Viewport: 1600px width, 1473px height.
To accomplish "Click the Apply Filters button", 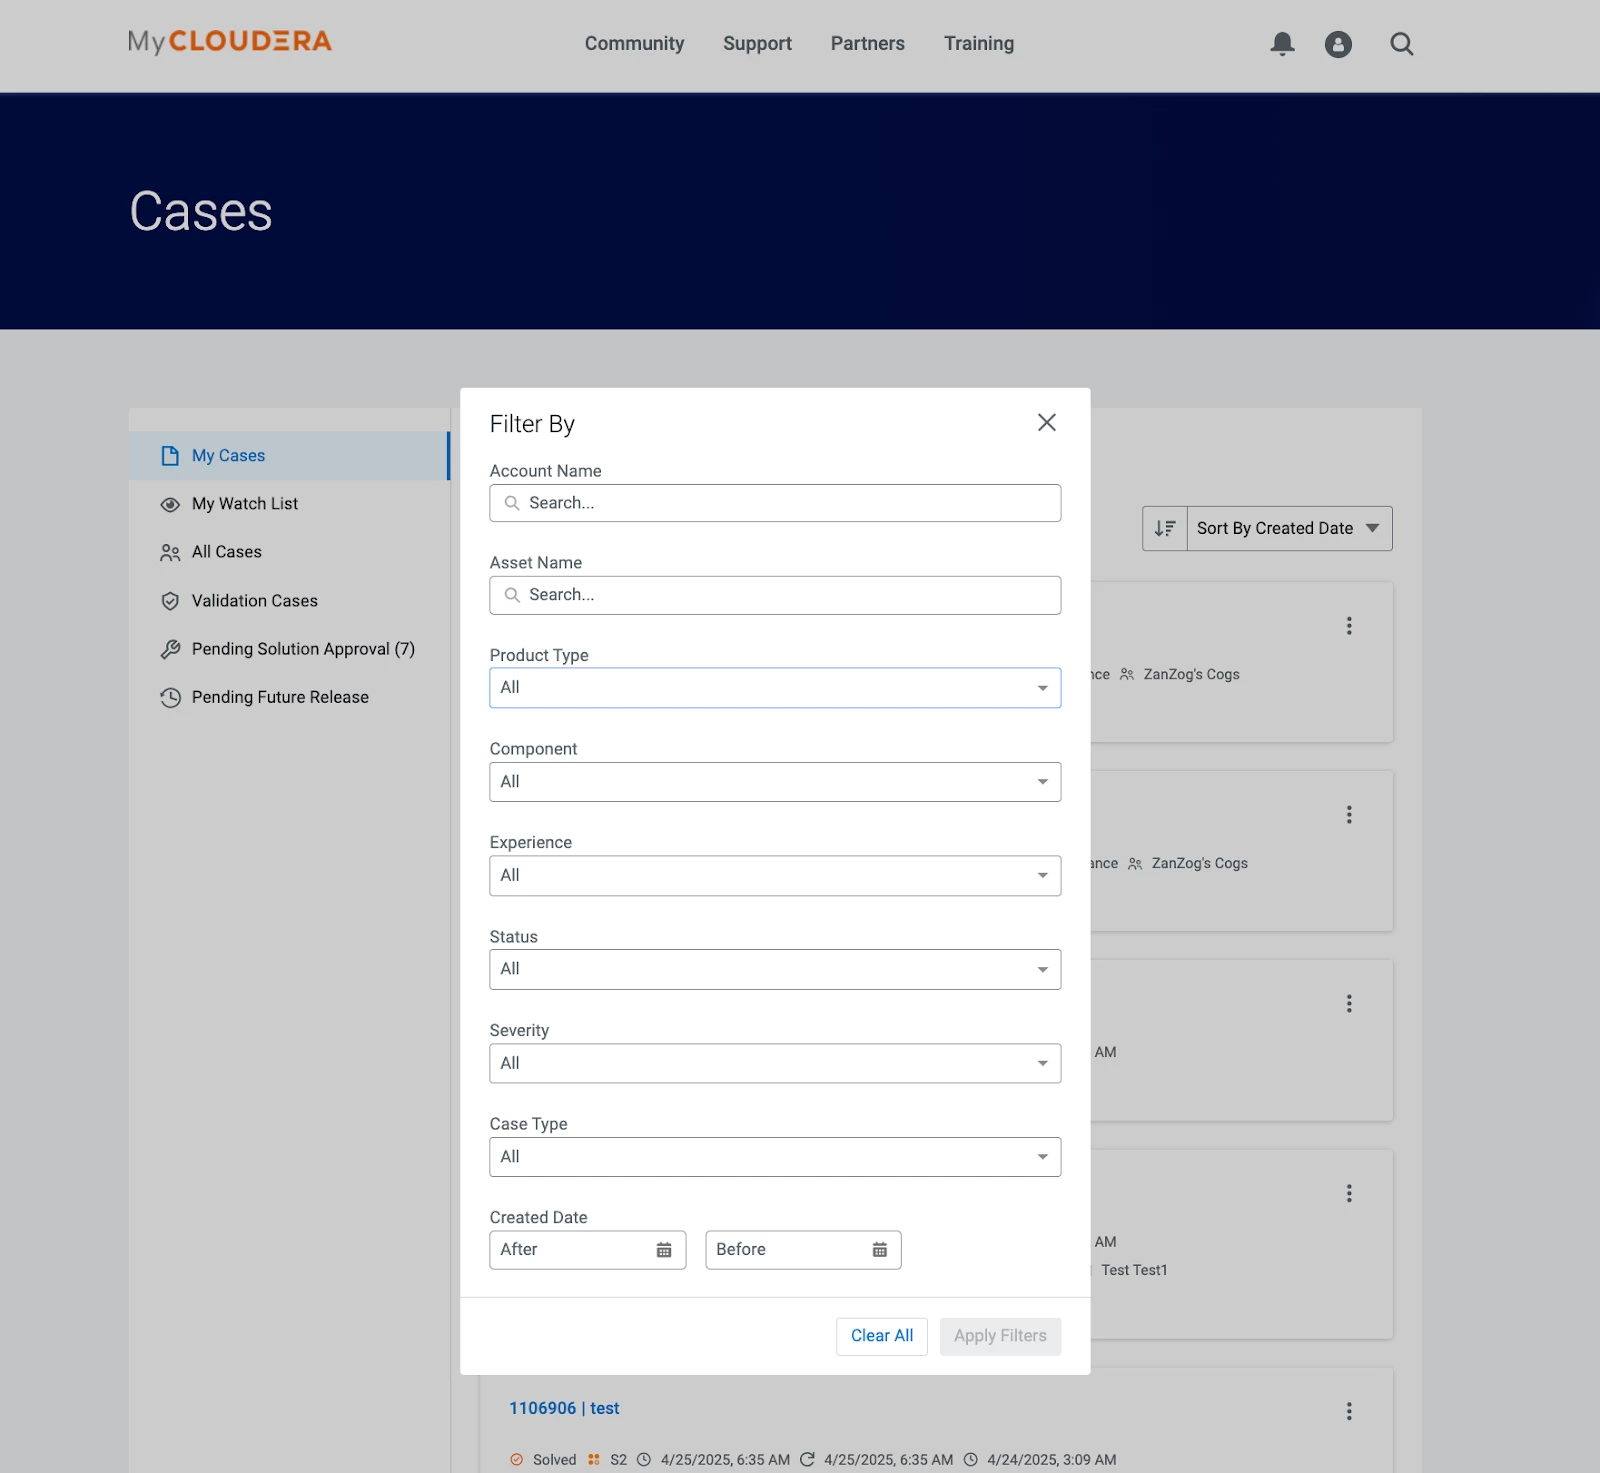I will pyautogui.click(x=1000, y=1336).
